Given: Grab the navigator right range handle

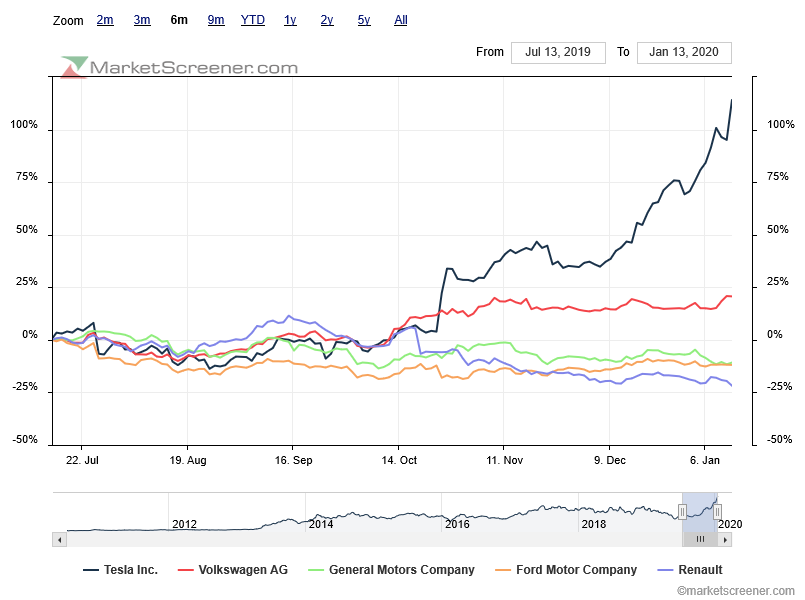Looking at the screenshot, I should tap(717, 512).
